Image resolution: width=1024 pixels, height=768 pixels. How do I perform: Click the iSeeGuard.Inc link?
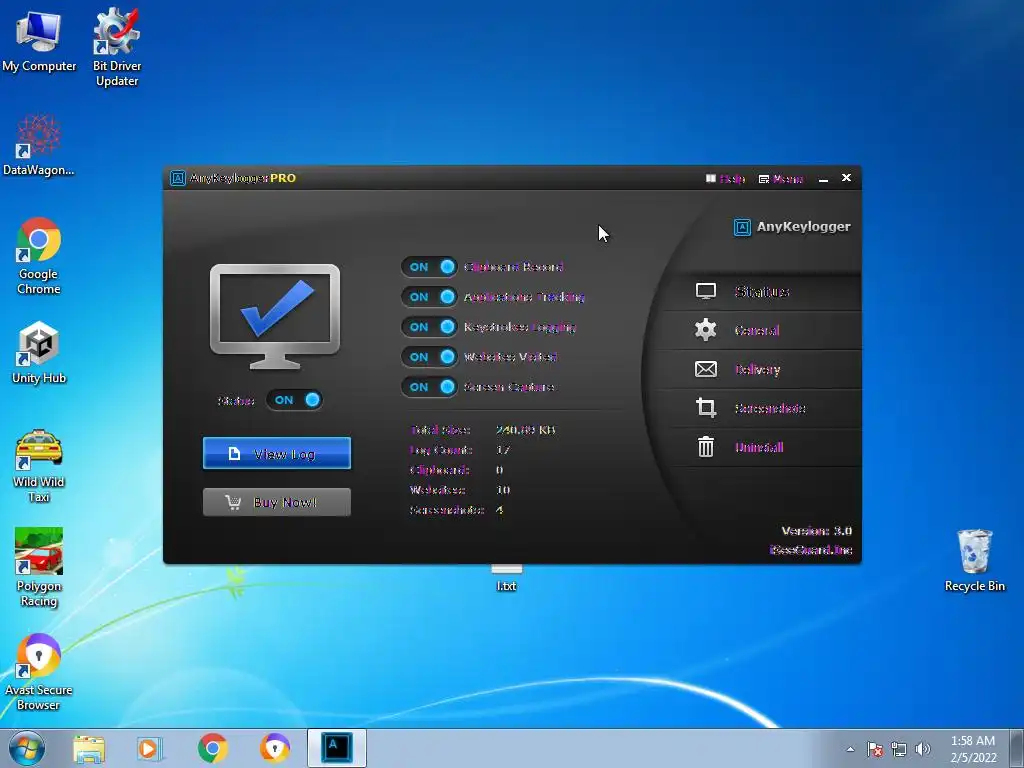coord(810,550)
